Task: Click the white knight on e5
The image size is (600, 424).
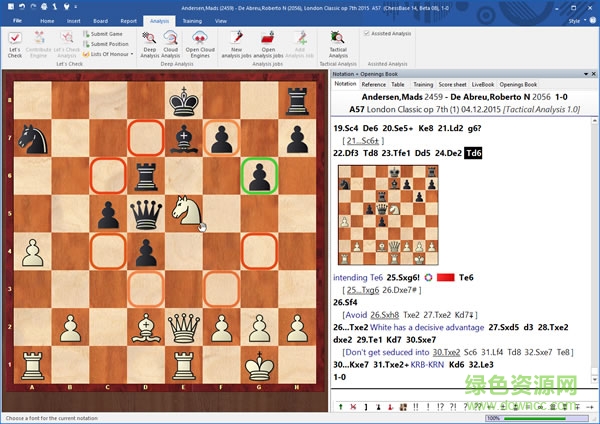Action: click(186, 212)
